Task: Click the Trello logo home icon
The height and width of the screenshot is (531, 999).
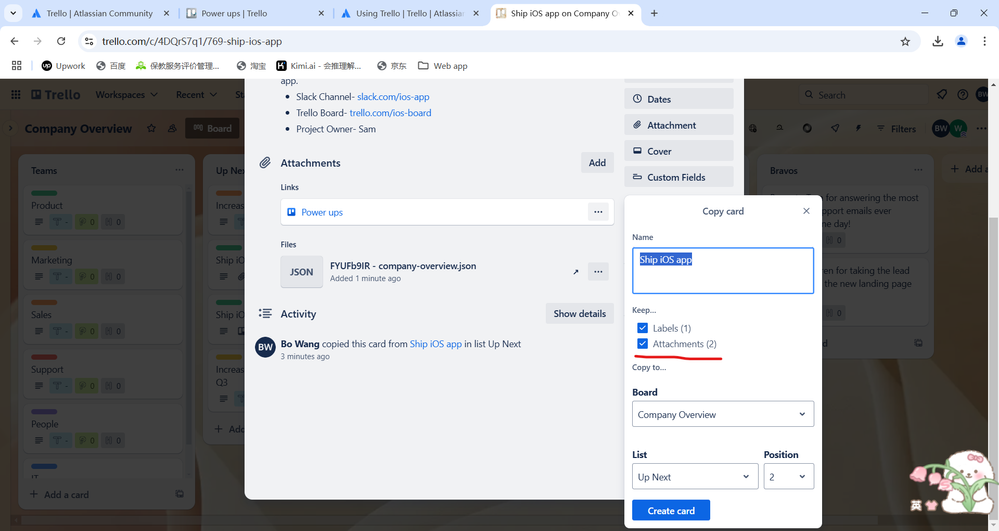Action: coord(56,94)
